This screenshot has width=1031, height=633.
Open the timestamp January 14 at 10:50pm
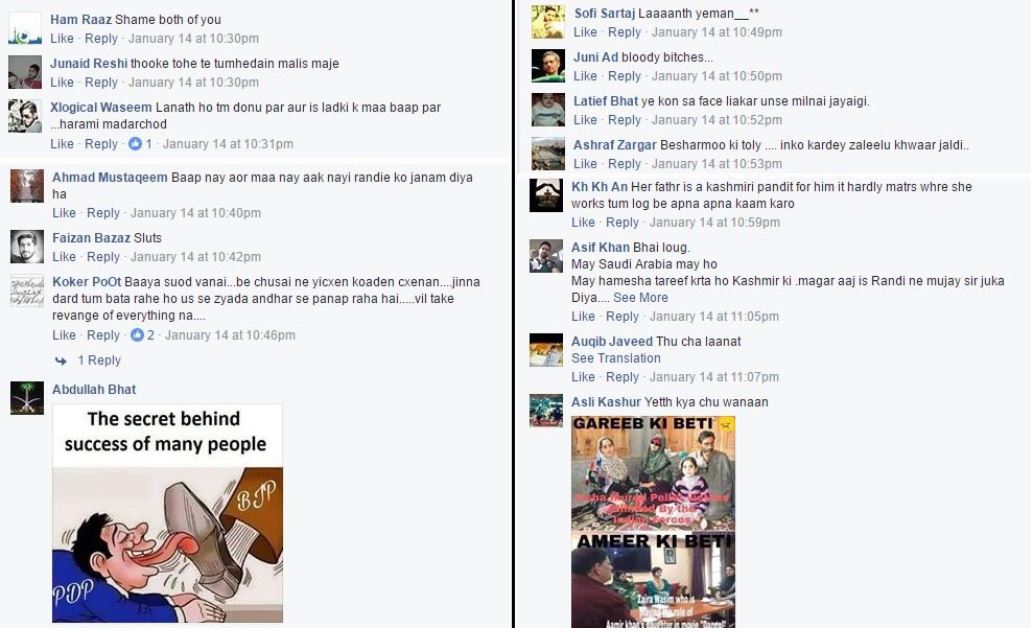pos(717,76)
